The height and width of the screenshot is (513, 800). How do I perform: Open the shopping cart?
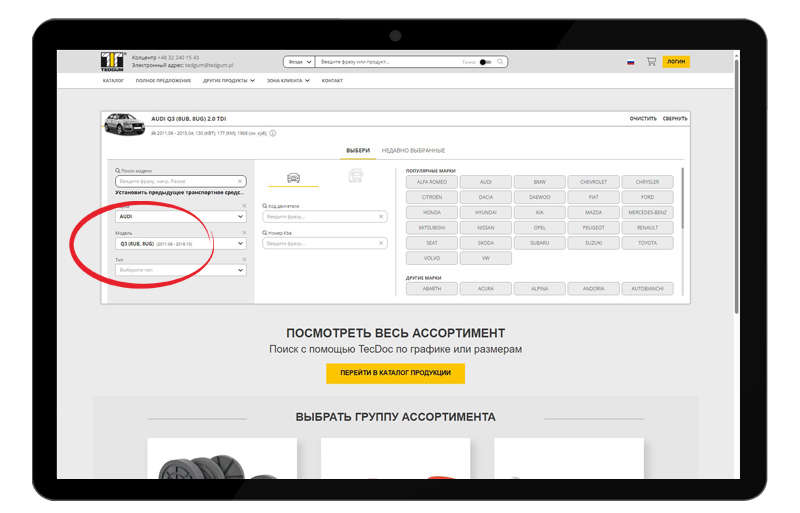click(651, 62)
